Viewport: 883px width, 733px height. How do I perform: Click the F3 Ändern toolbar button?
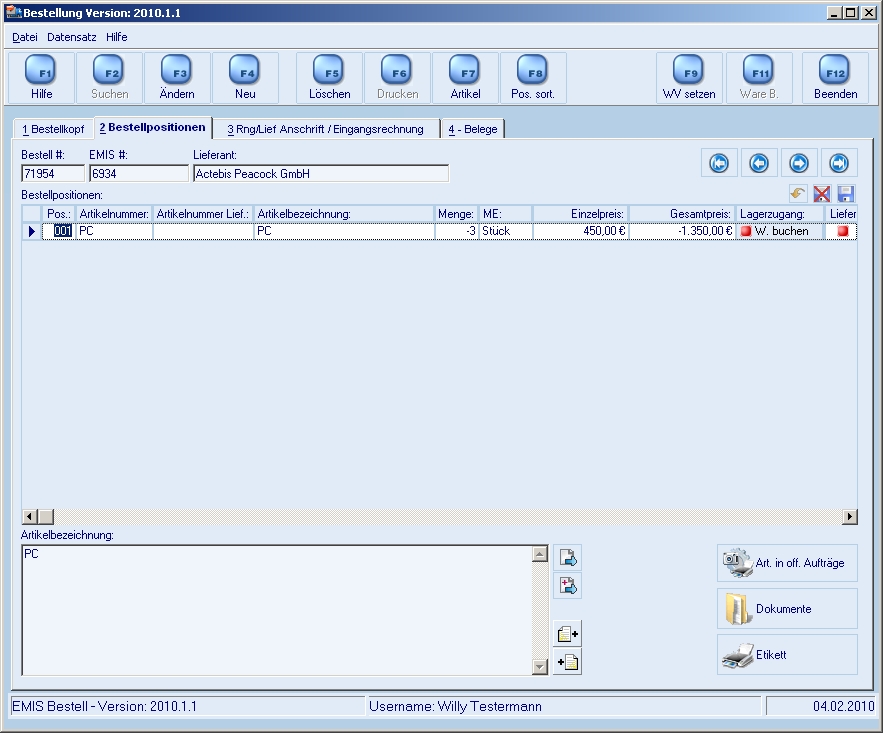[x=177, y=78]
